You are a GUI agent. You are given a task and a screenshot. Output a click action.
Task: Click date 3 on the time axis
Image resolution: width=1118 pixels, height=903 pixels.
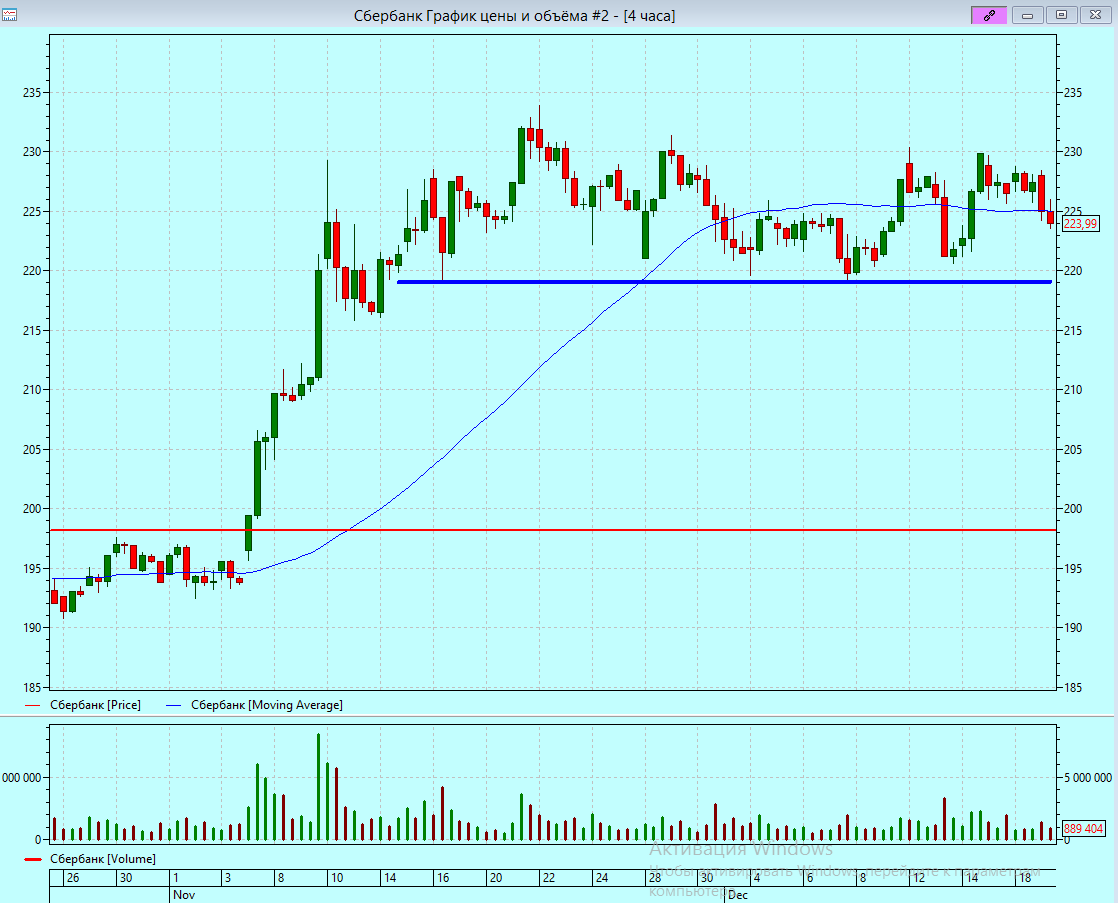click(x=227, y=877)
